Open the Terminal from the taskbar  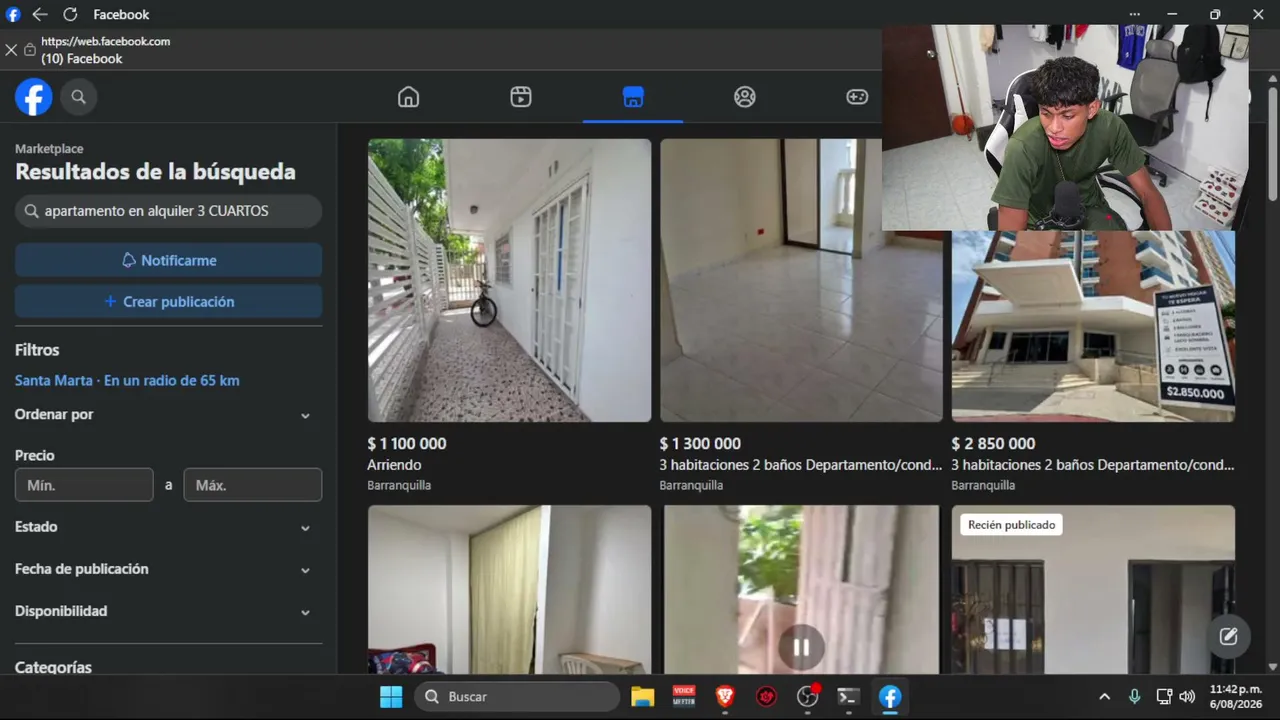[849, 697]
